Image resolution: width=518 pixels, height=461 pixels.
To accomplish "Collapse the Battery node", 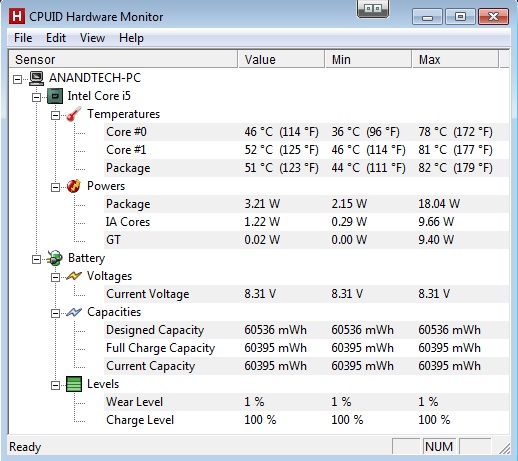I will click(x=36, y=259).
